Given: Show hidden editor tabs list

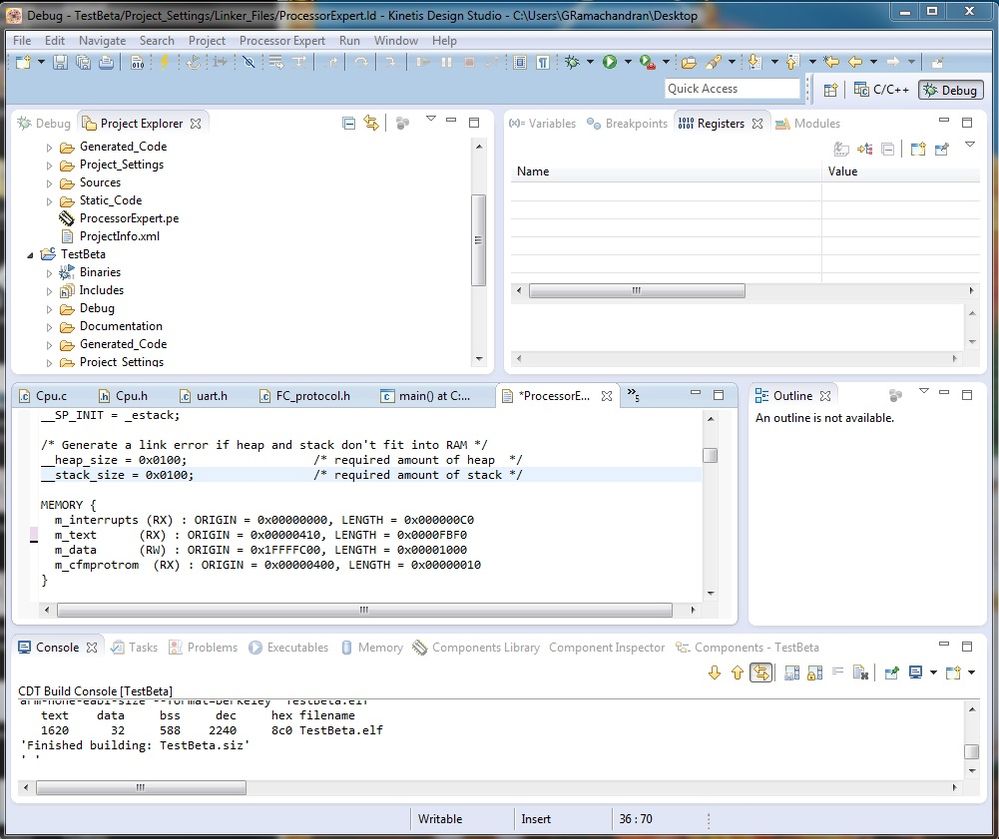Looking at the screenshot, I should tap(633, 394).
